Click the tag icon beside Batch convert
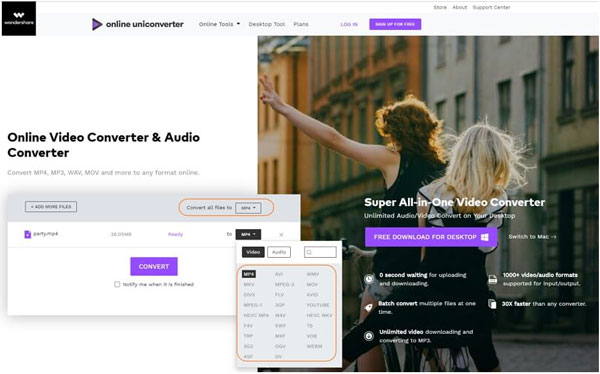The image size is (600, 374). (x=368, y=307)
